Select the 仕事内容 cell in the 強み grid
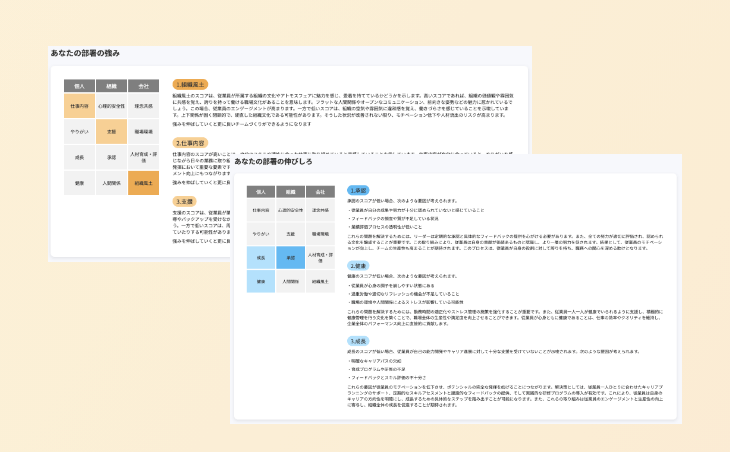730x452 pixels. click(80, 106)
